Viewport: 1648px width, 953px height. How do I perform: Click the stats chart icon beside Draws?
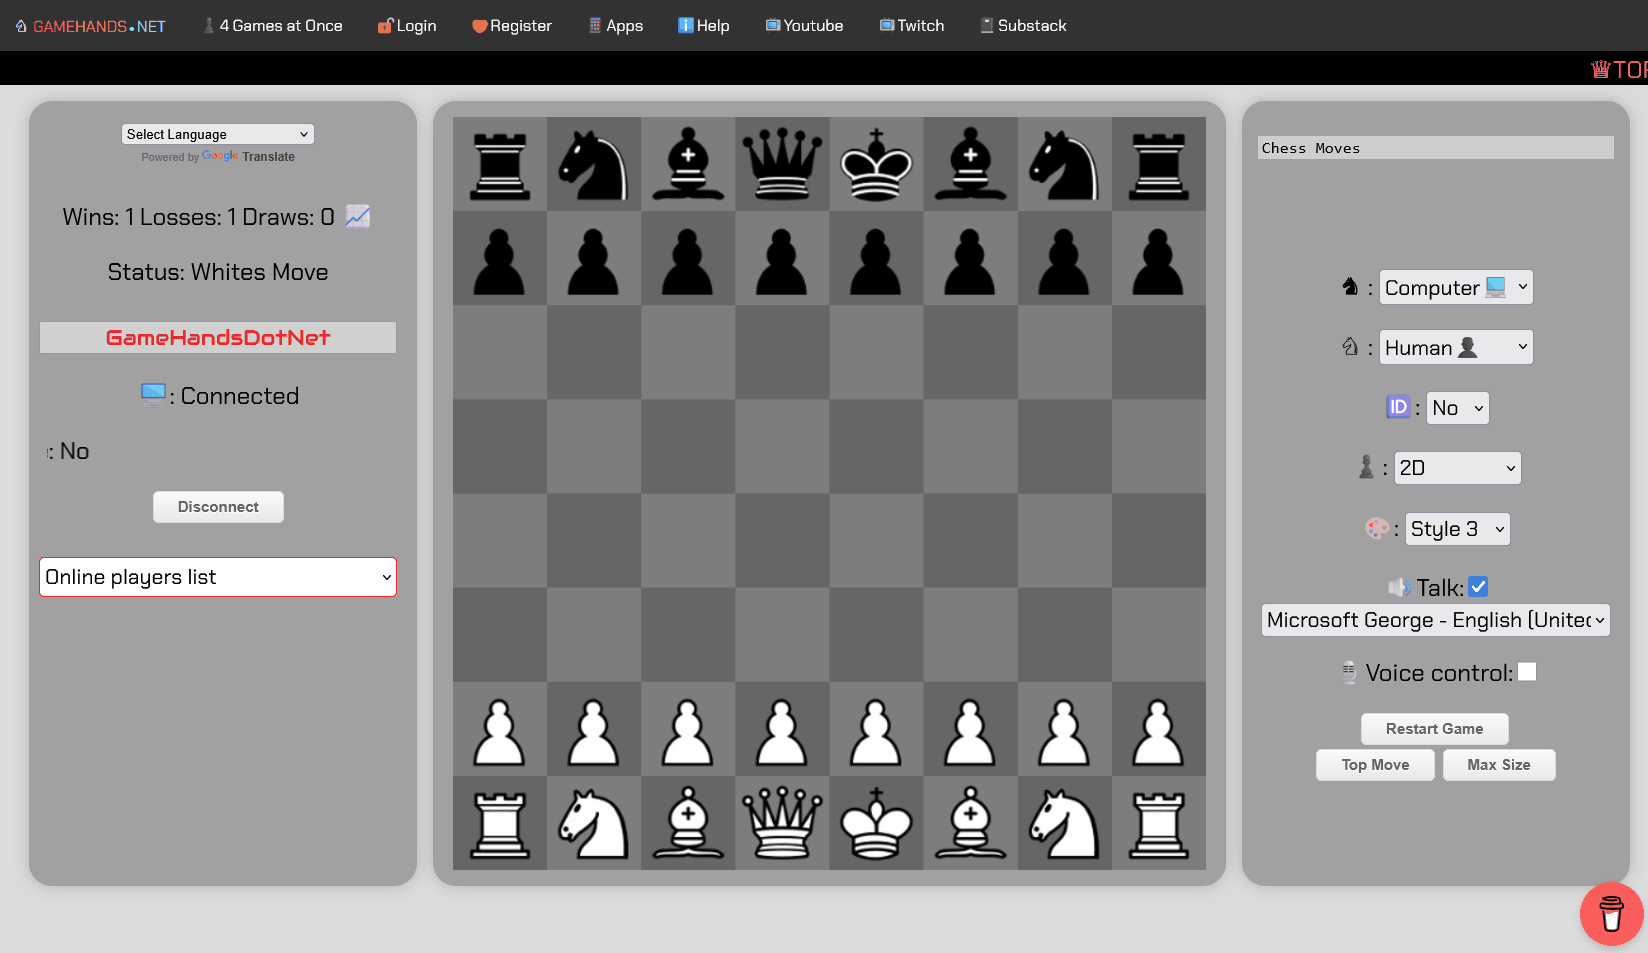358,216
